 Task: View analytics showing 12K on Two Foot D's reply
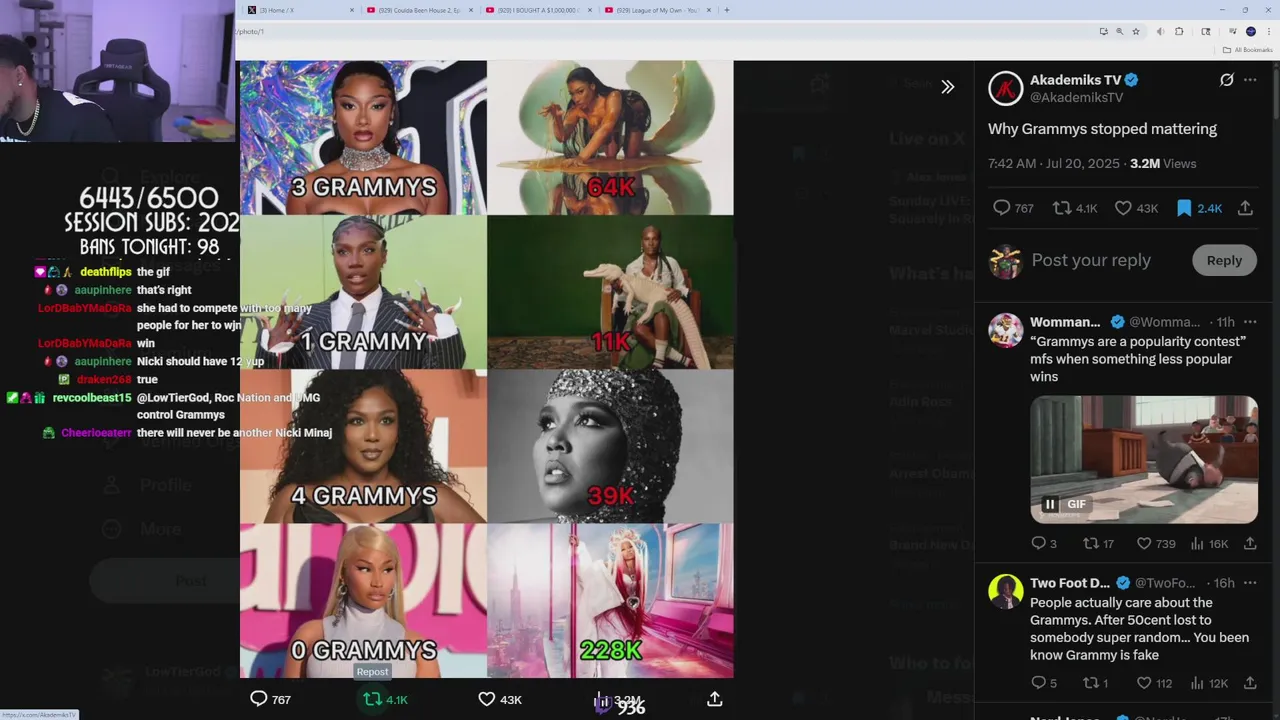(1209, 683)
